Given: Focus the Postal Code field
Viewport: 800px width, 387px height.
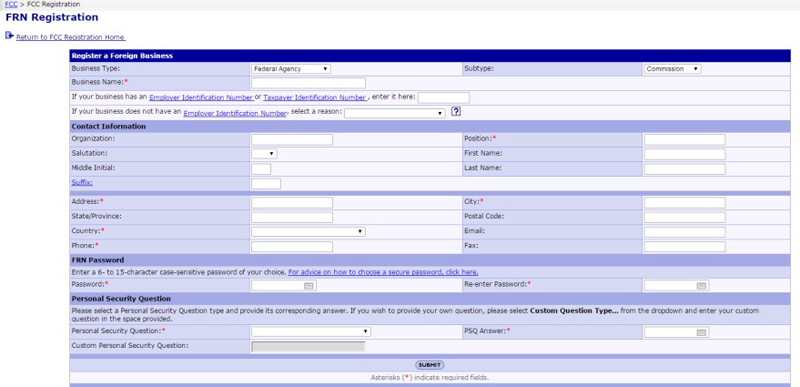Looking at the screenshot, I should (685, 217).
